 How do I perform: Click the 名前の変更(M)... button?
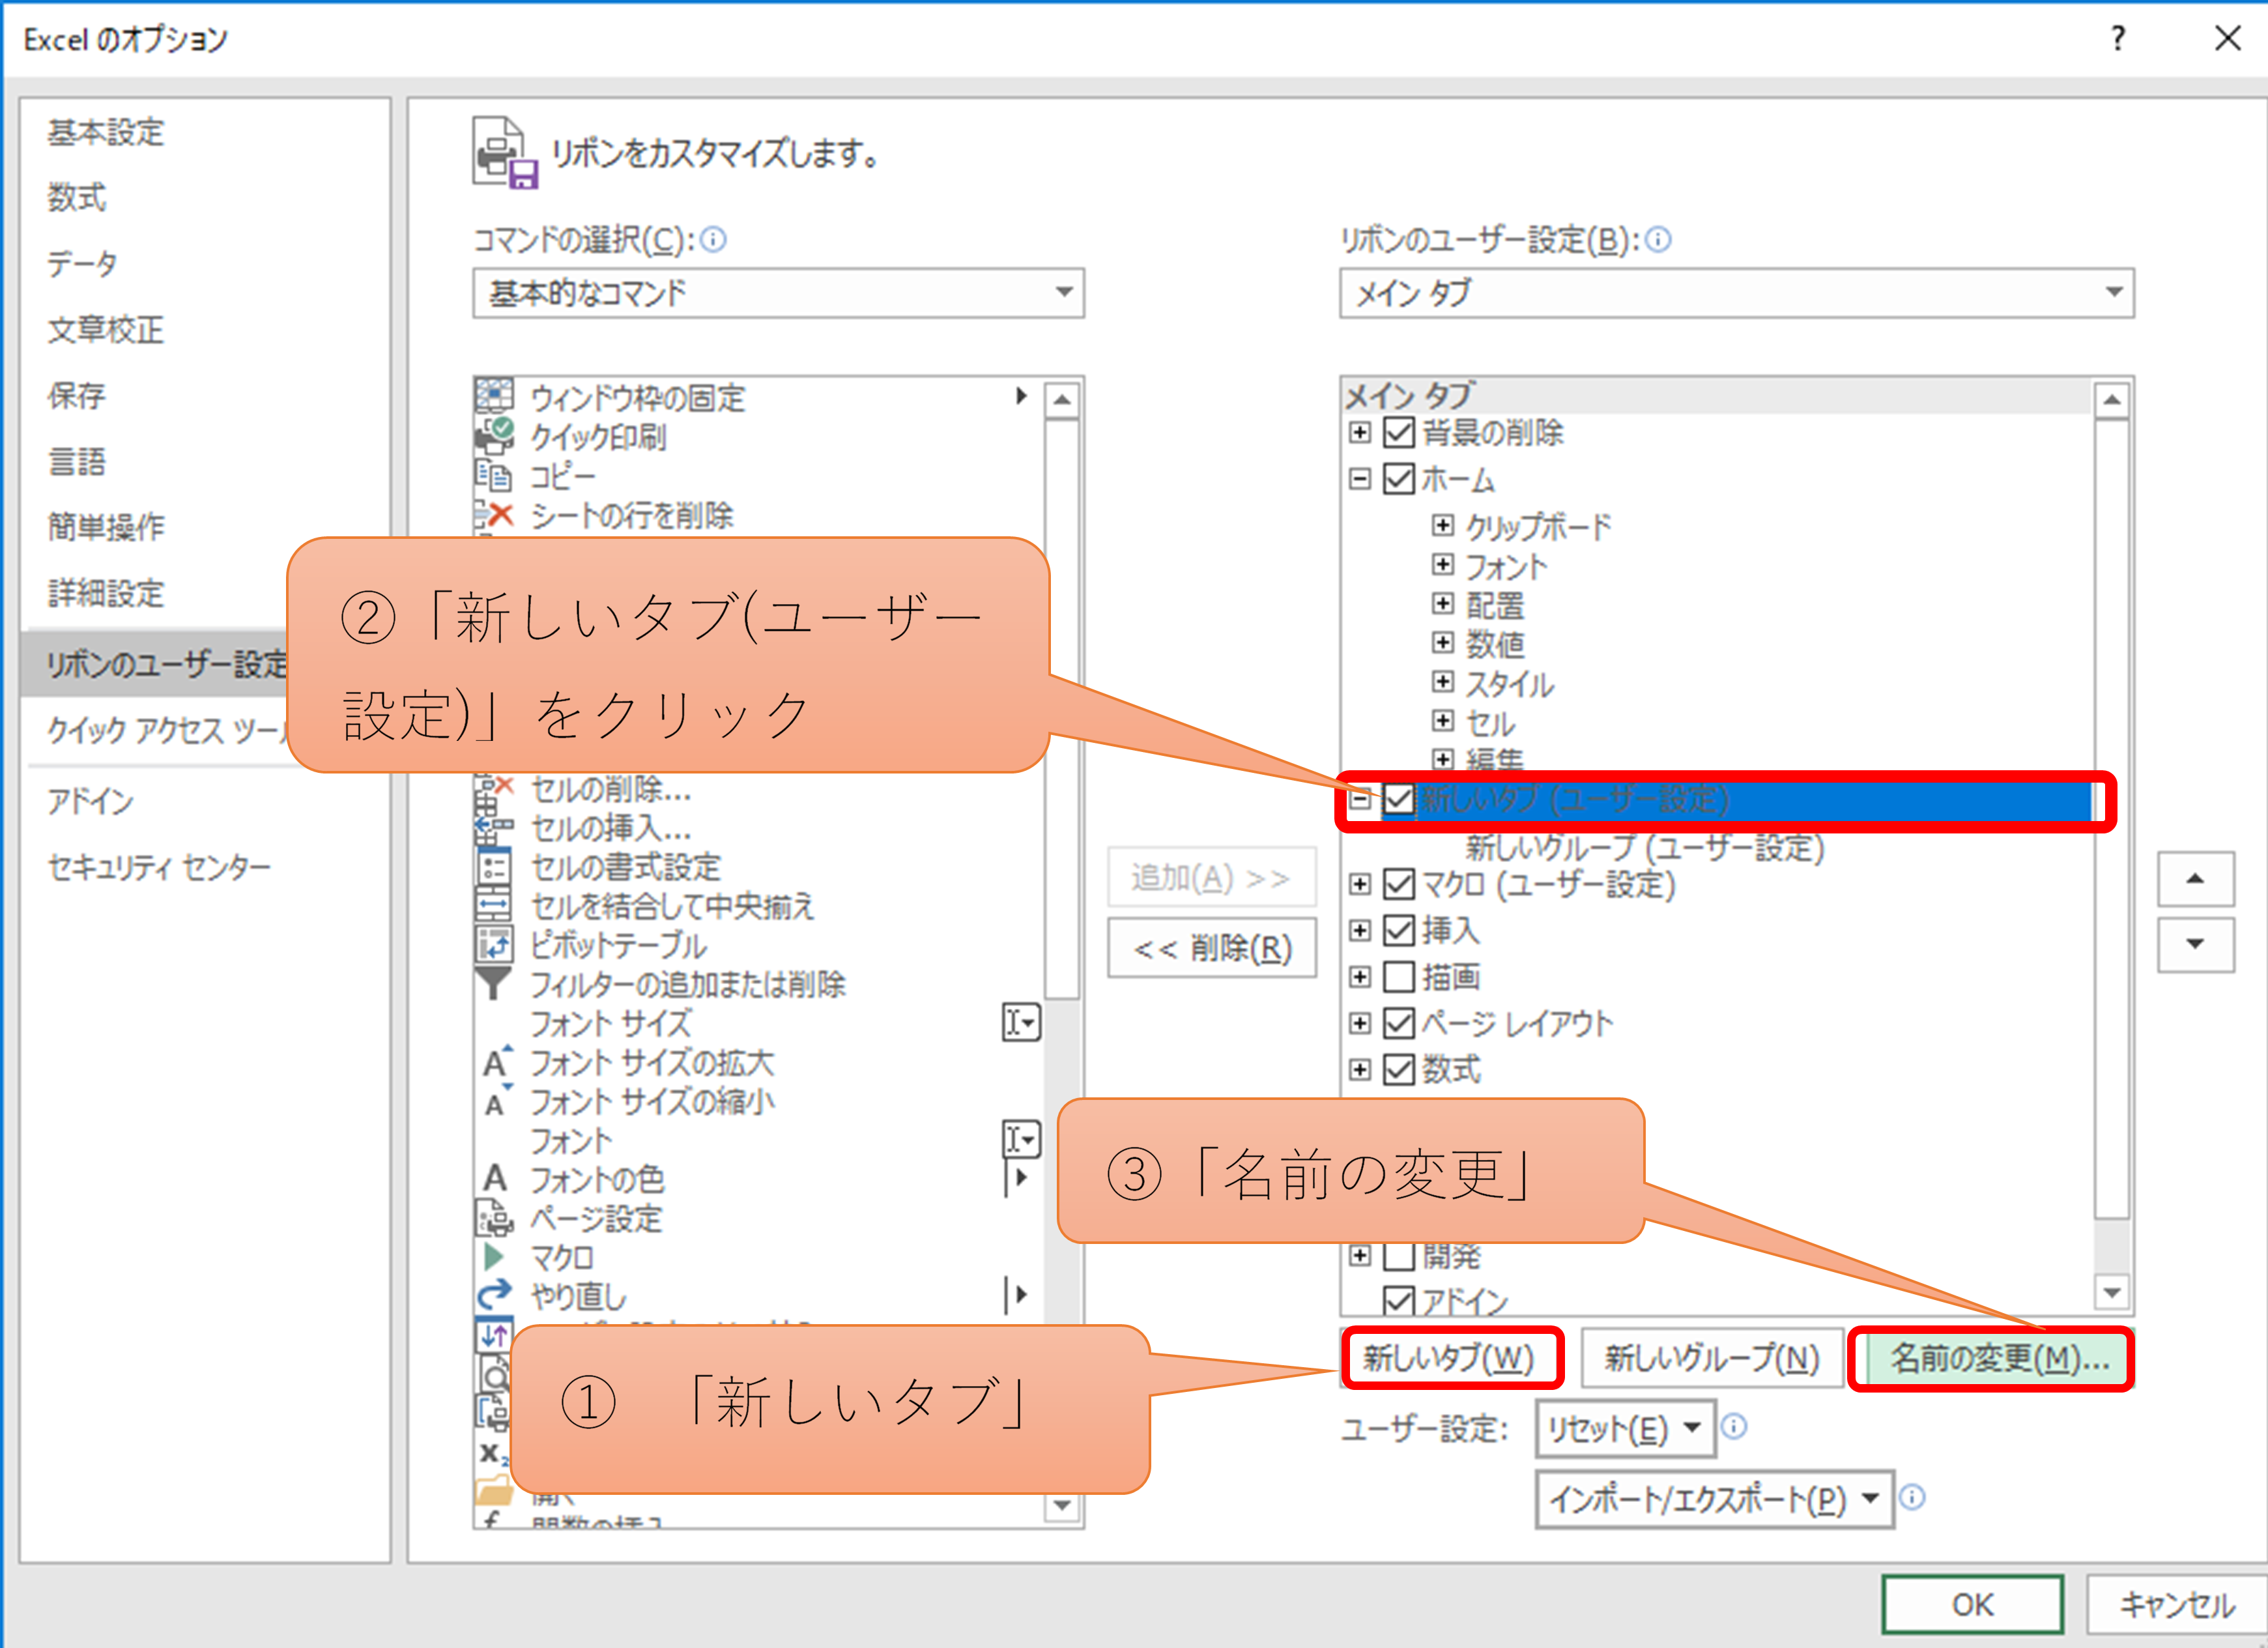1991,1358
